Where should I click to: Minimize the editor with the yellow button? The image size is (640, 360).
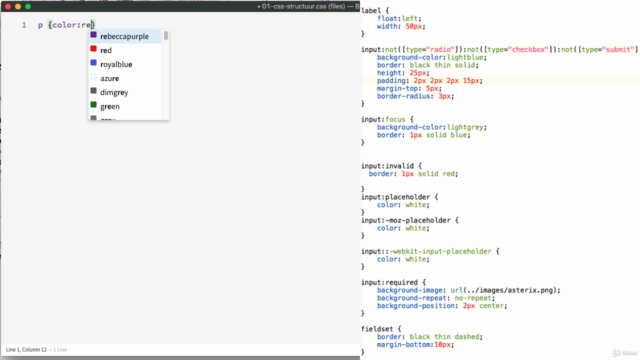tap(18, 6)
